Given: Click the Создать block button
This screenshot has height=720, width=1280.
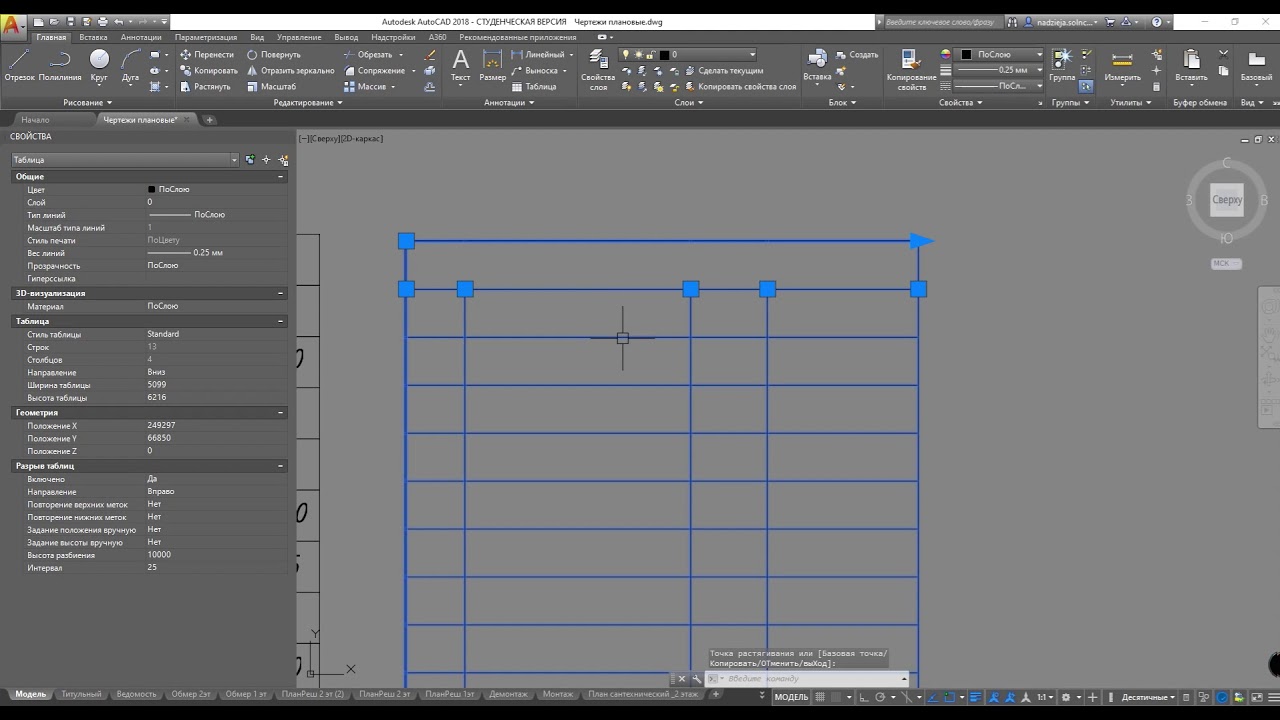Looking at the screenshot, I should [x=857, y=55].
